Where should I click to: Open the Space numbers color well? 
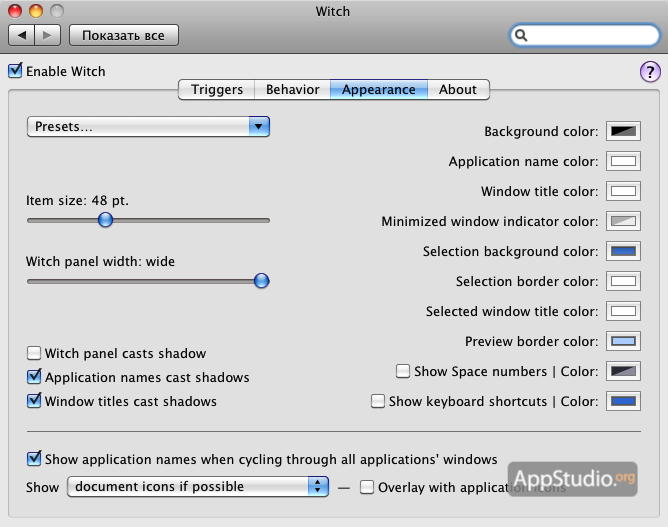tap(623, 371)
